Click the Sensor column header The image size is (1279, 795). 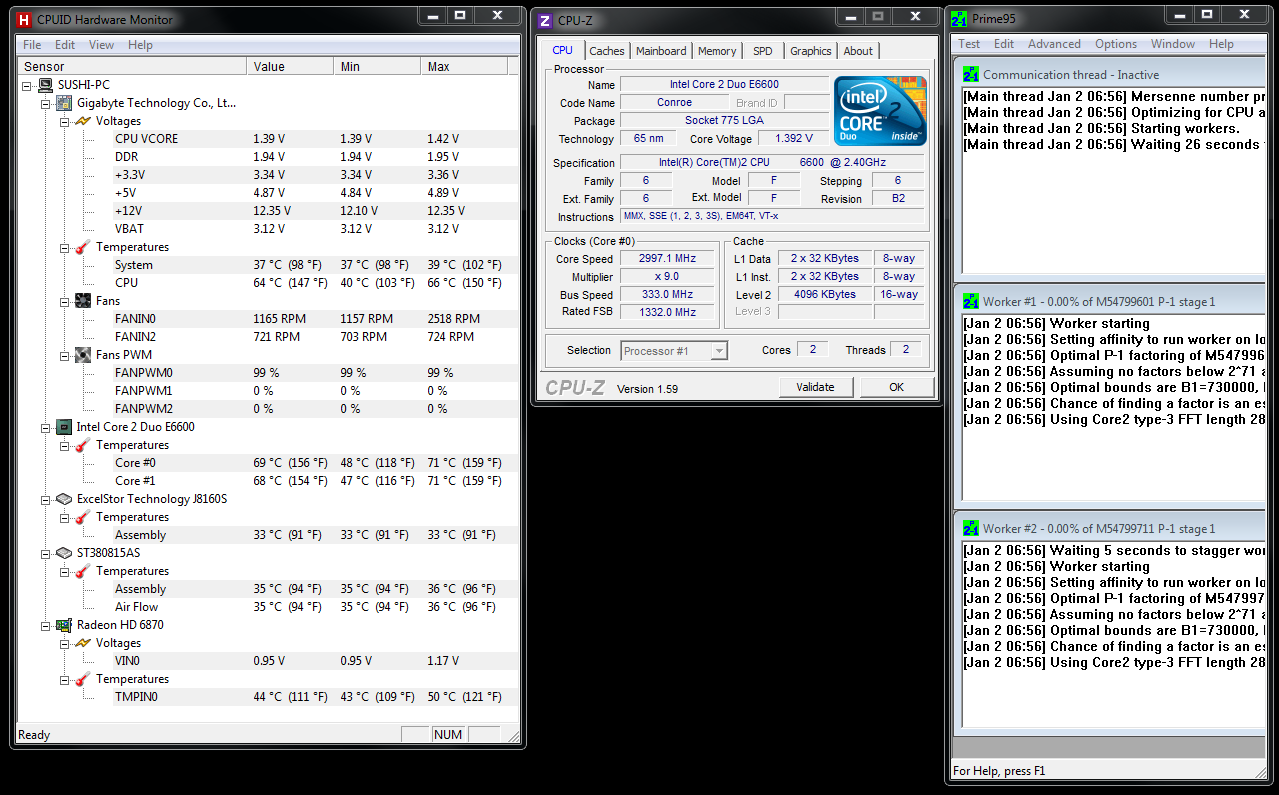pyautogui.click(x=132, y=67)
